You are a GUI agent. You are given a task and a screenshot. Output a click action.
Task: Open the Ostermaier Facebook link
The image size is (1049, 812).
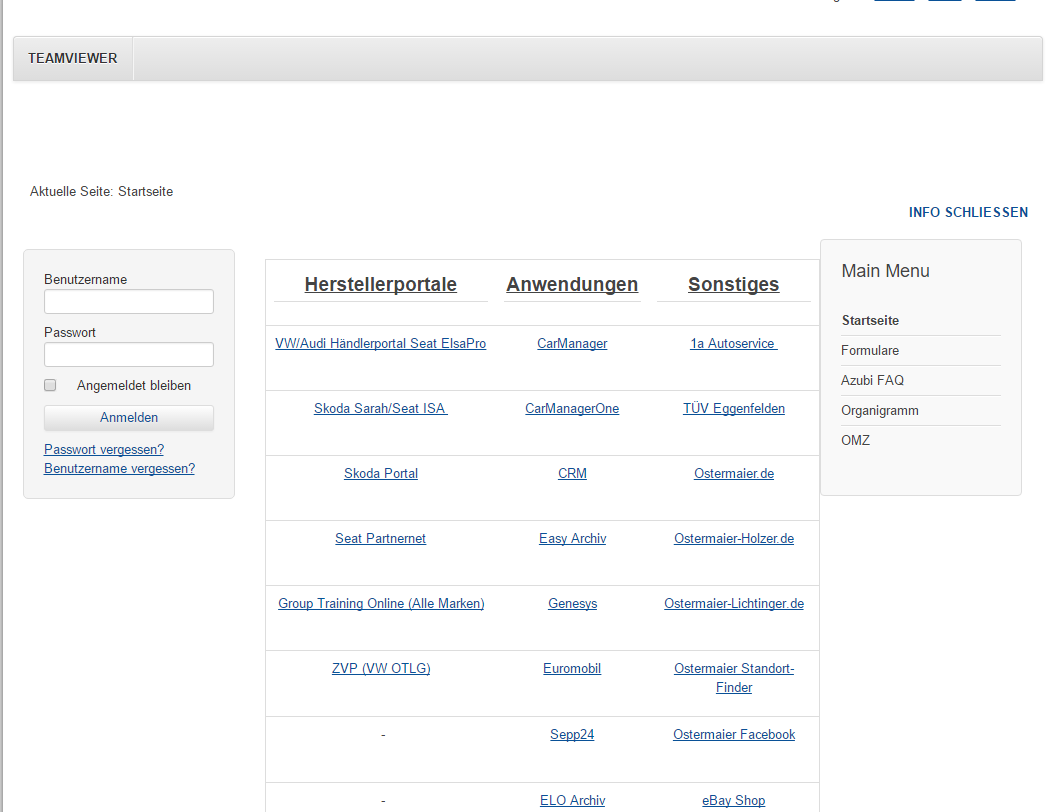(x=734, y=734)
